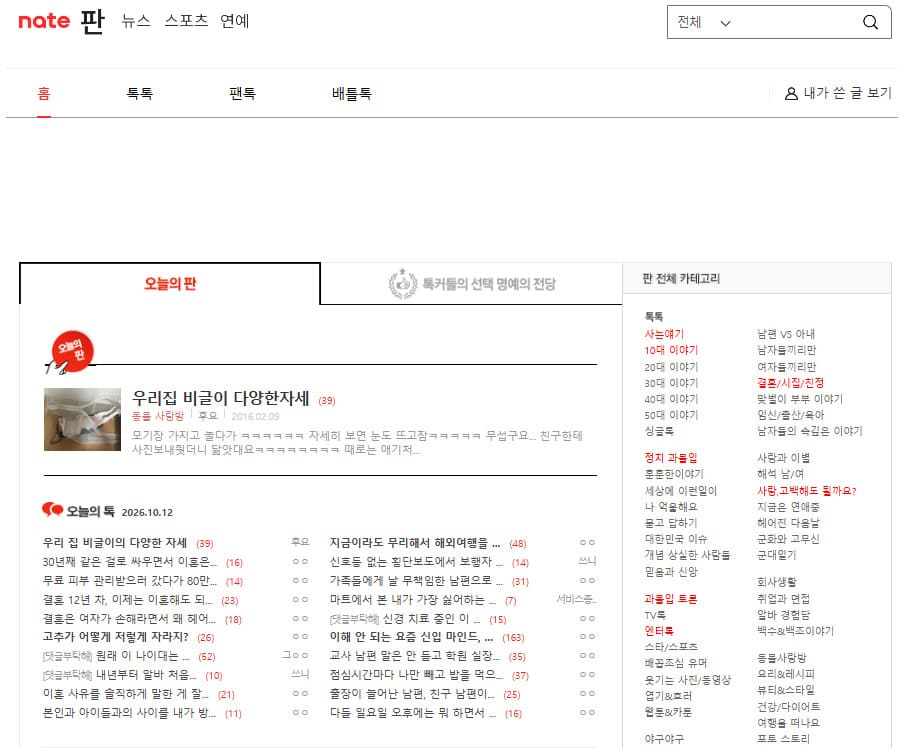Viewport: 909px width, 748px height.
Task: Open category 여행을 떠나요
Action: pyautogui.click(x=788, y=723)
